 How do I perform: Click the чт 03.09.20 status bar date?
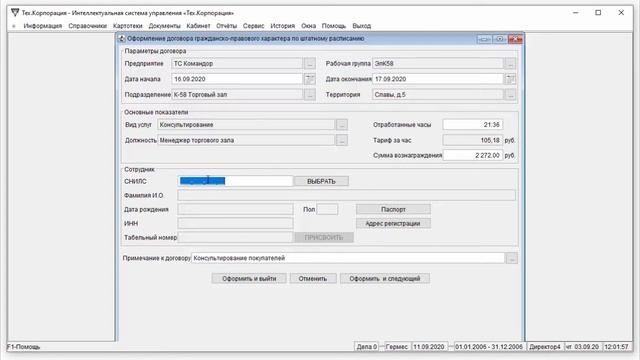[x=582, y=347]
